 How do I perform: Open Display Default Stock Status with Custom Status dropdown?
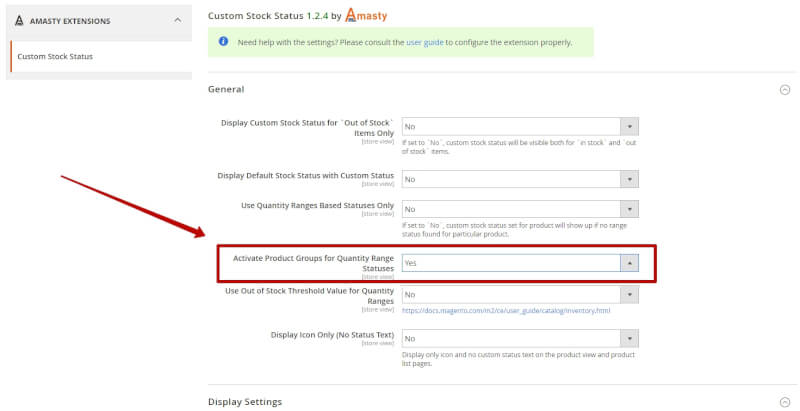520,179
